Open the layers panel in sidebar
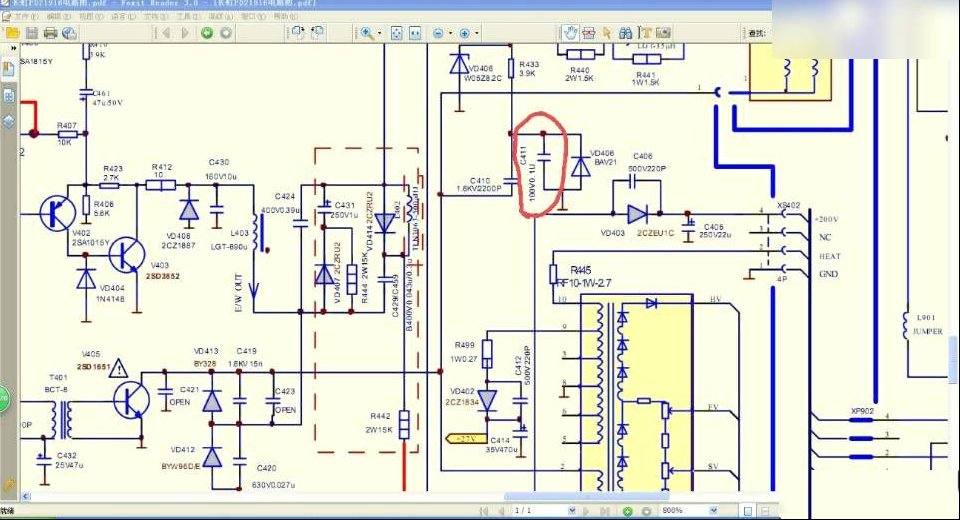 9,121
